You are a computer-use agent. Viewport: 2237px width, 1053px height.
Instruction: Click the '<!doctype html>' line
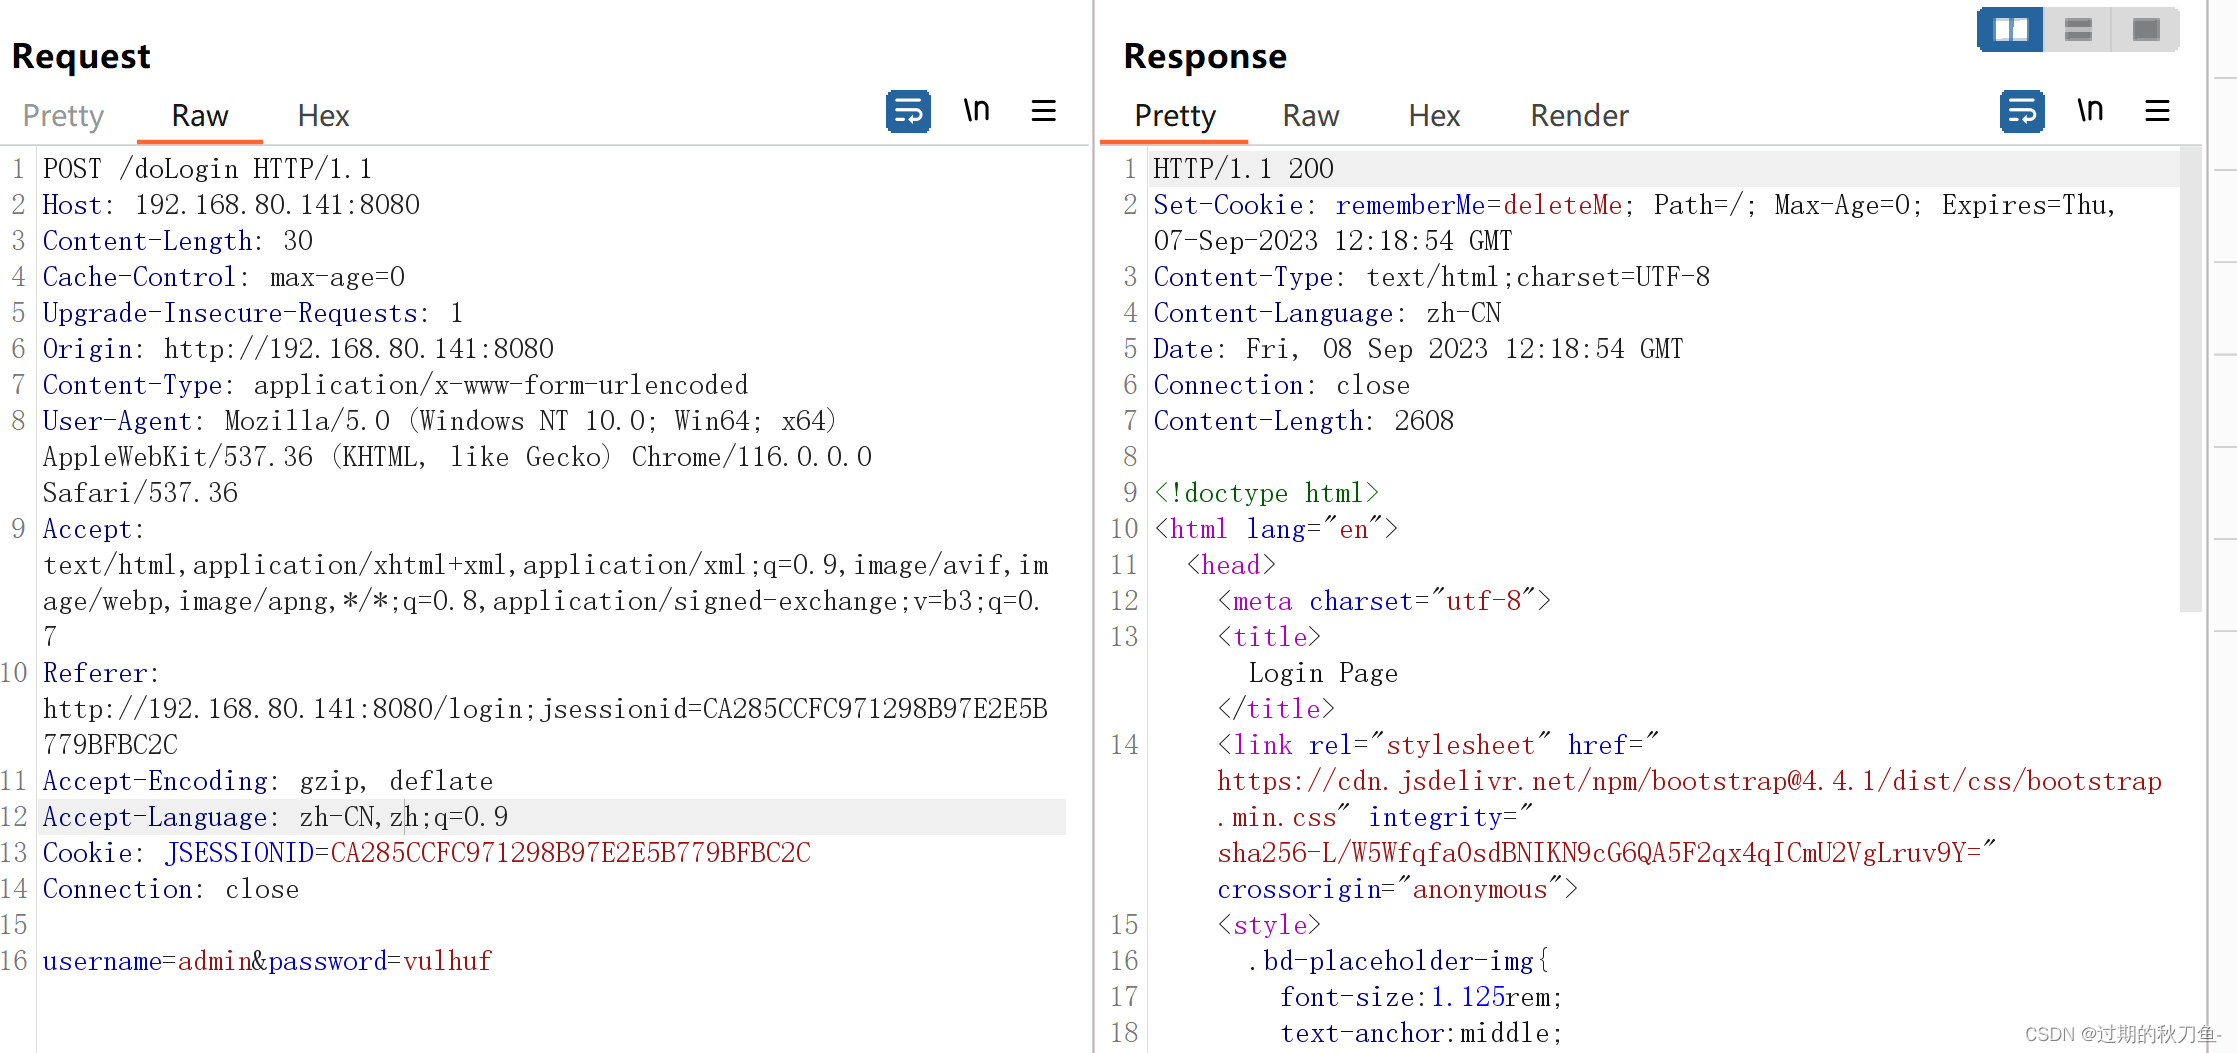pos(1267,493)
